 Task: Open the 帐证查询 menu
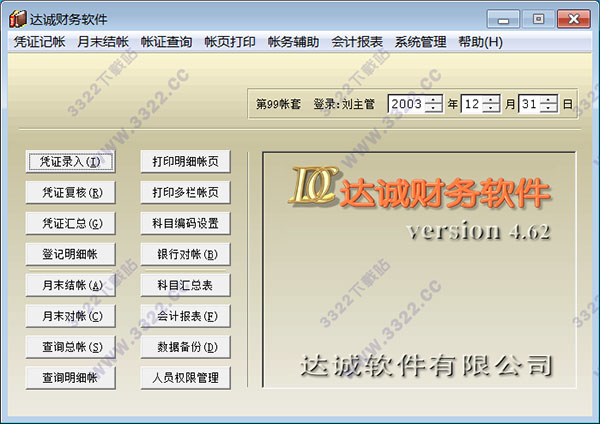(166, 42)
